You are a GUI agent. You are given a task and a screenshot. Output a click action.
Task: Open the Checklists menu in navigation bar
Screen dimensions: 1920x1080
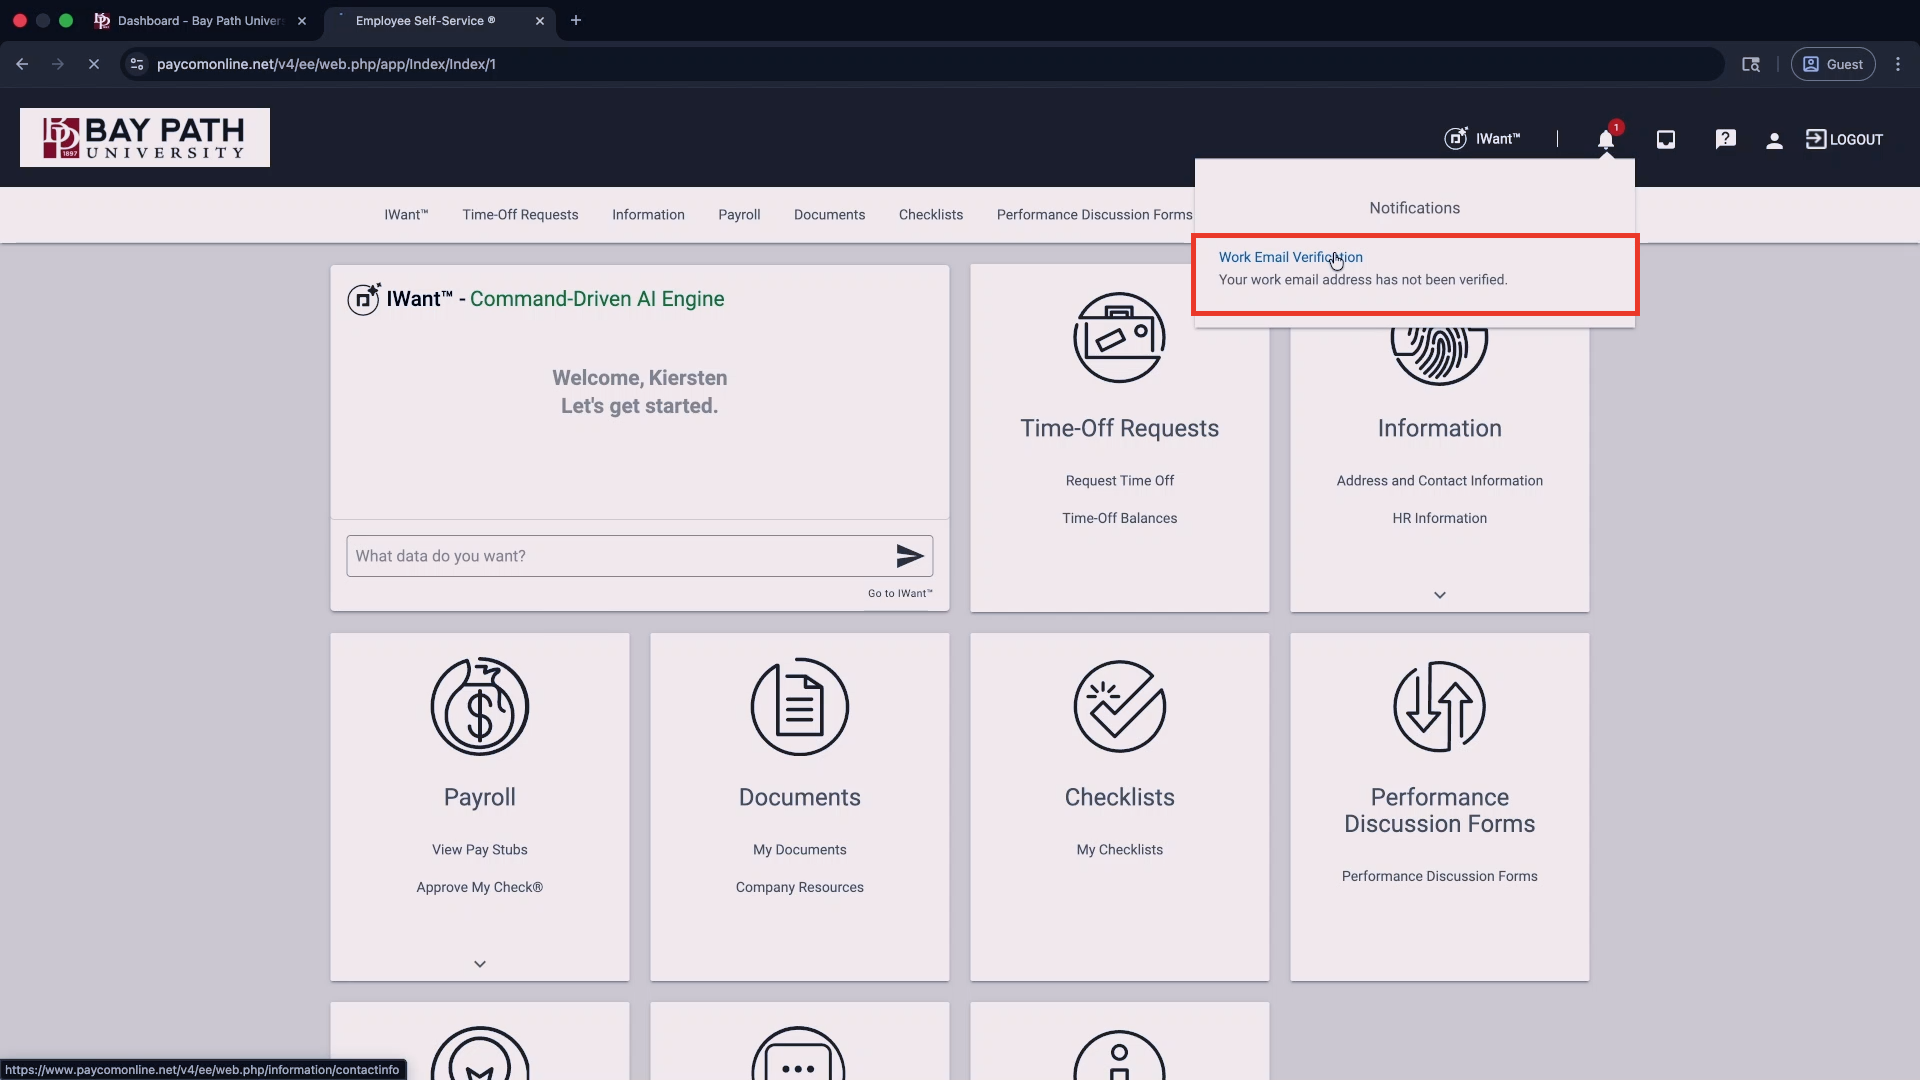tap(930, 215)
